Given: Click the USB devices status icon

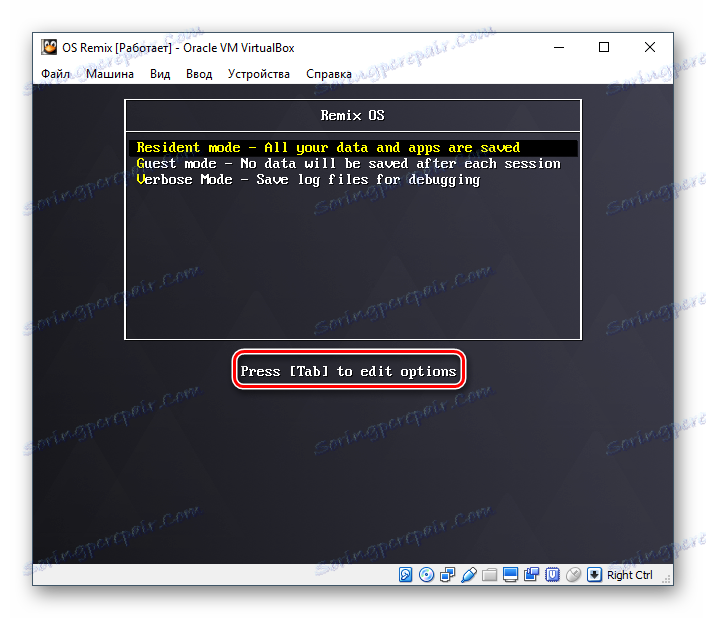Looking at the screenshot, I should pos(468,575).
